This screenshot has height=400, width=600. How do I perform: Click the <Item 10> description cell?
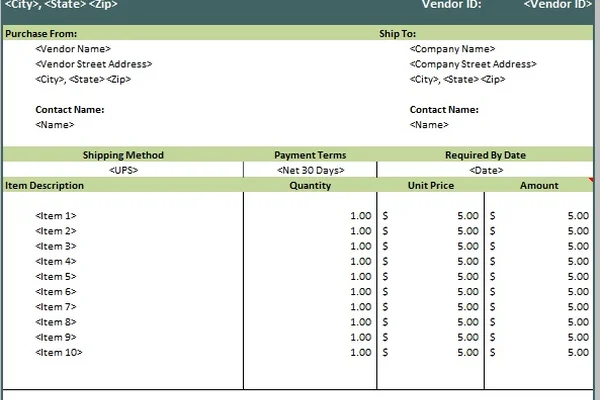click(59, 353)
